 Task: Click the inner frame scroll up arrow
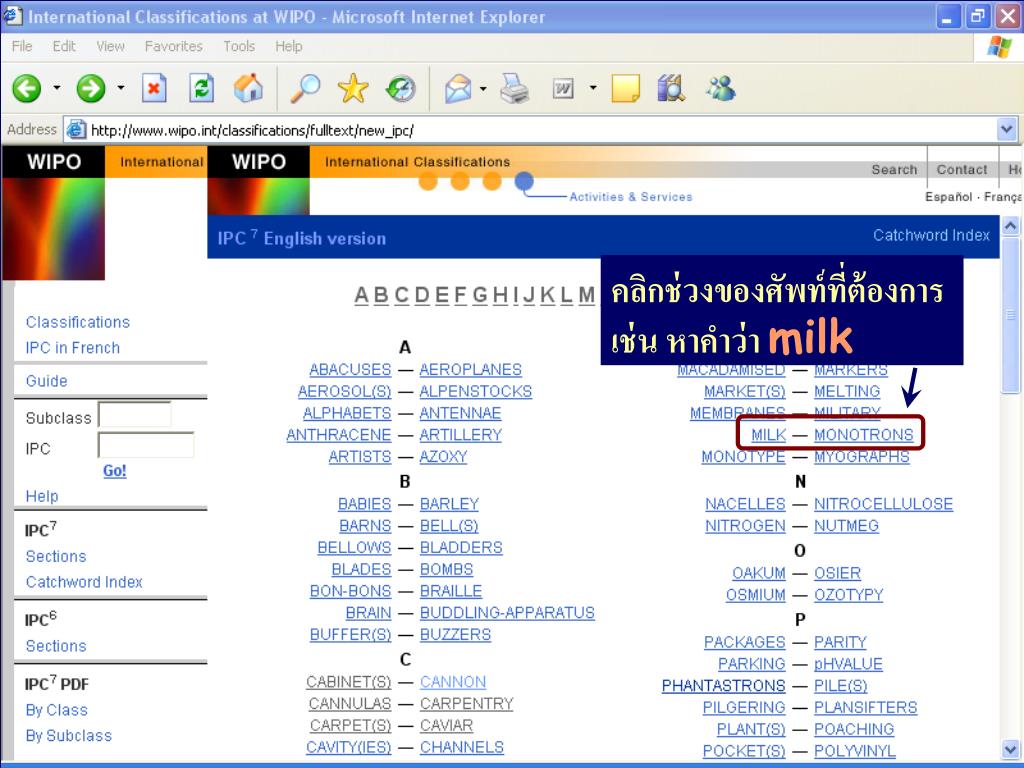[x=1010, y=226]
